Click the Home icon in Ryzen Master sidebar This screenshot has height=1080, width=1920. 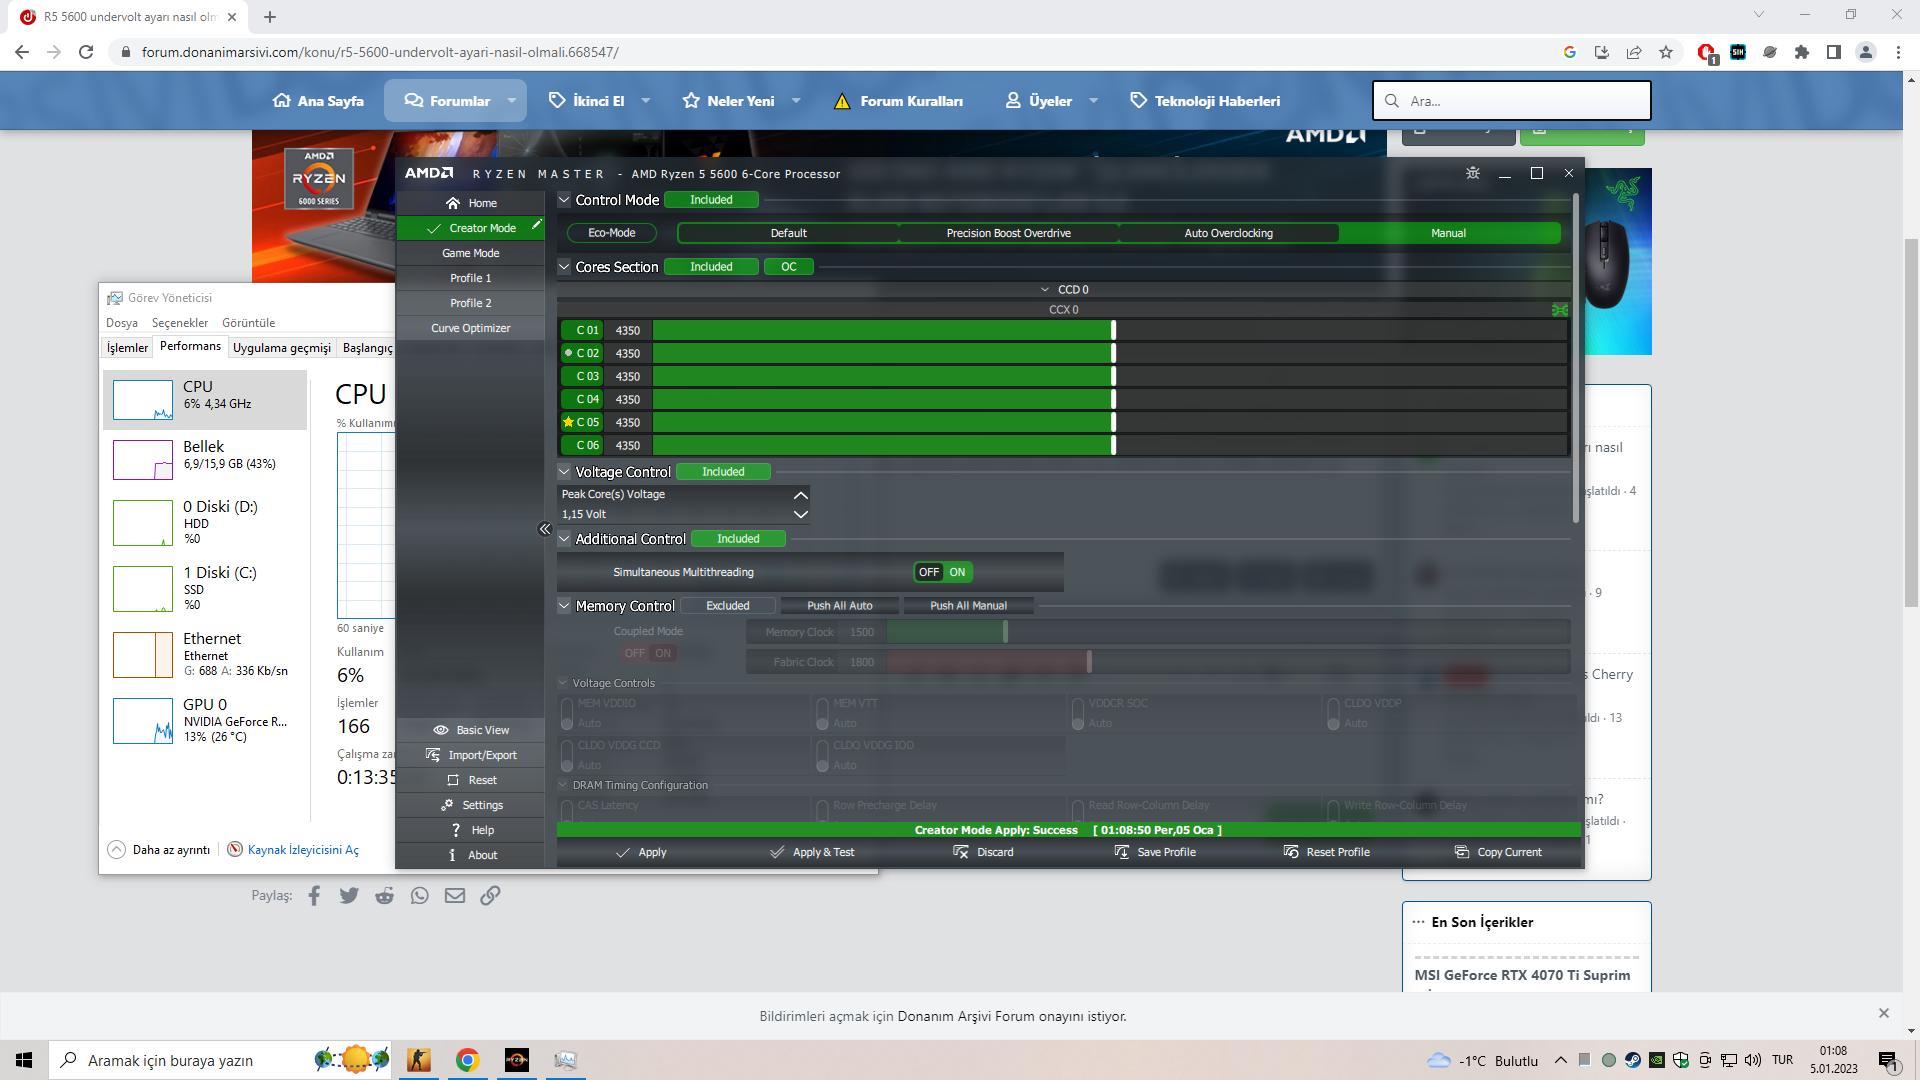point(453,203)
